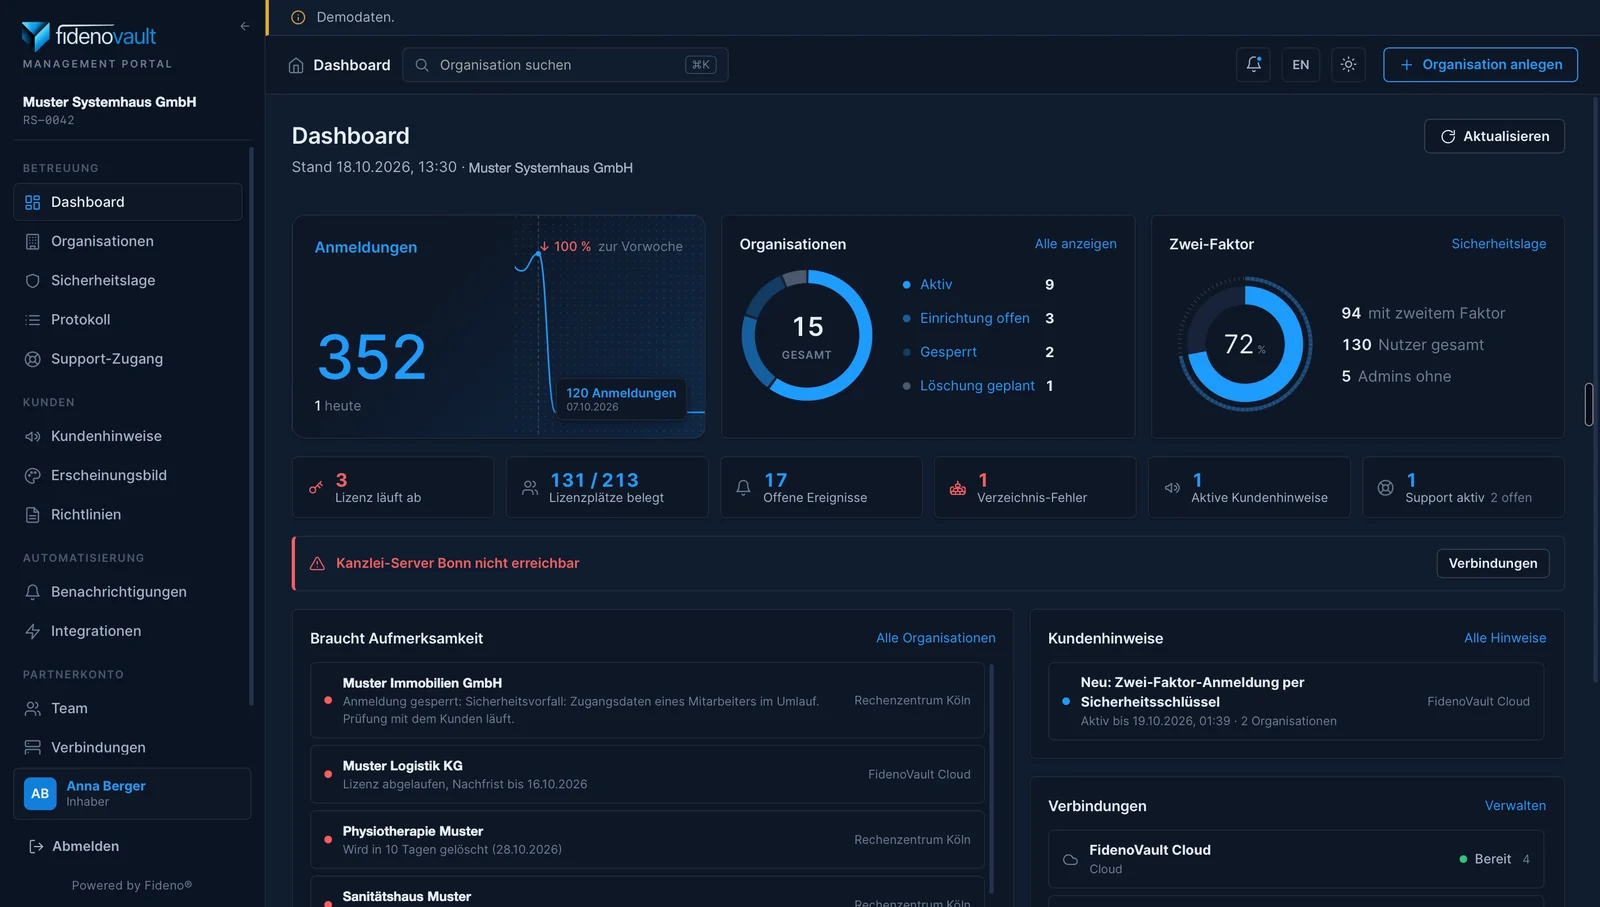This screenshot has width=1600, height=907.
Task: Click the Richtlinien document icon
Action: [32, 514]
